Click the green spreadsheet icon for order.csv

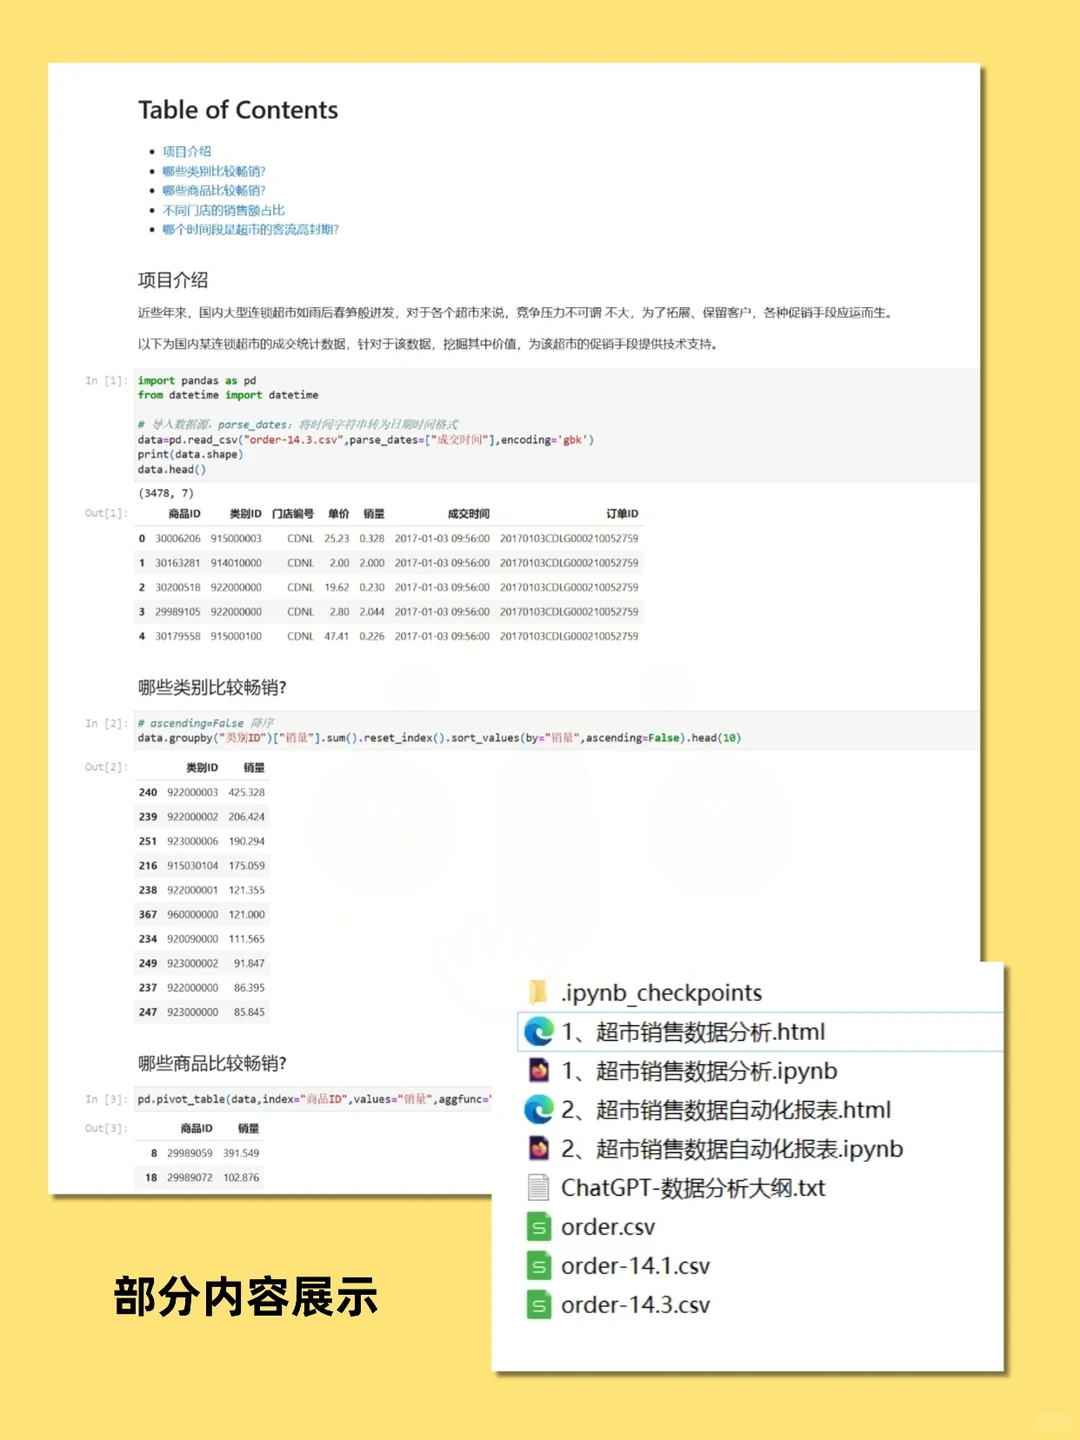[537, 1227]
